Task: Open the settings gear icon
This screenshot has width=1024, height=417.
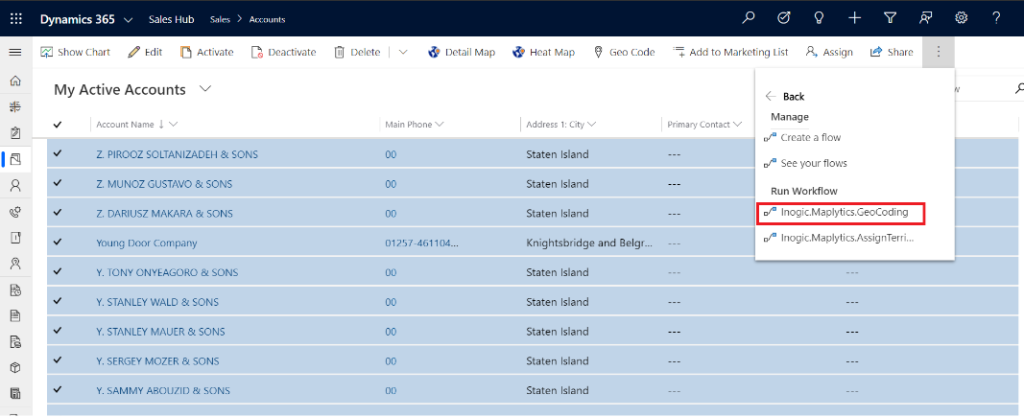Action: [x=961, y=18]
